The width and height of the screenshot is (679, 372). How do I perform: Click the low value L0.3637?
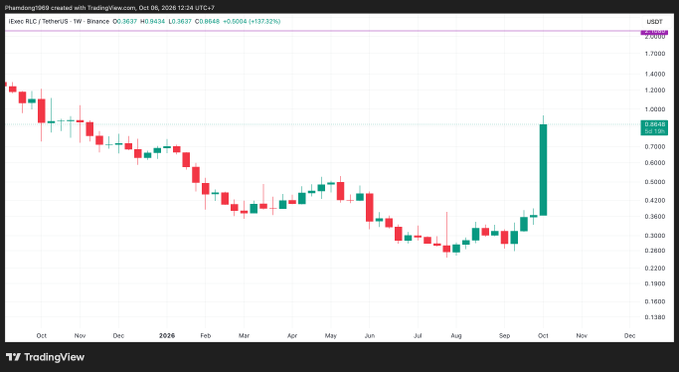[180, 21]
